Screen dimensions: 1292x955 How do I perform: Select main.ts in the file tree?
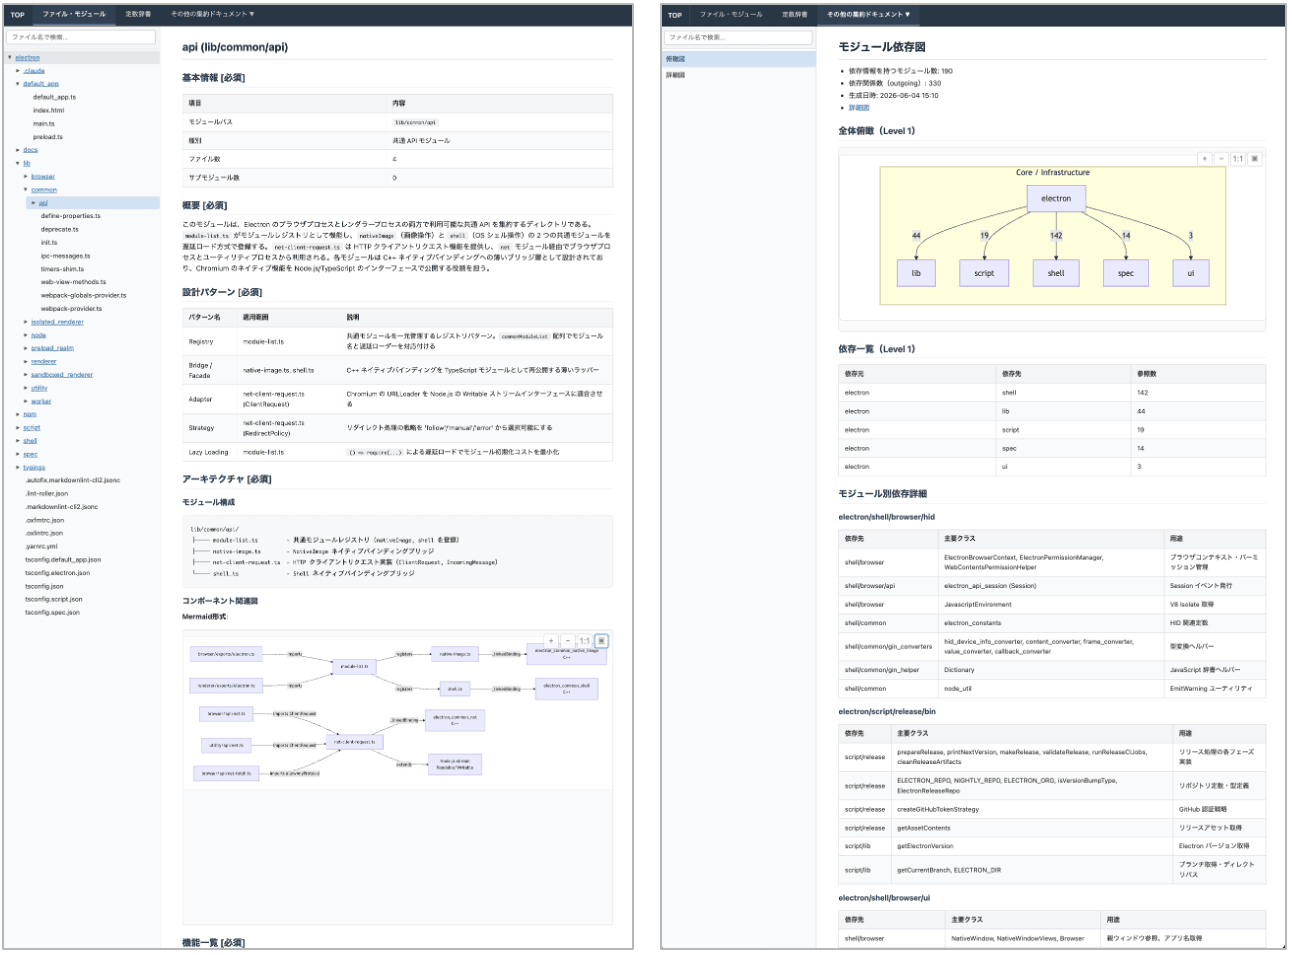coord(44,124)
